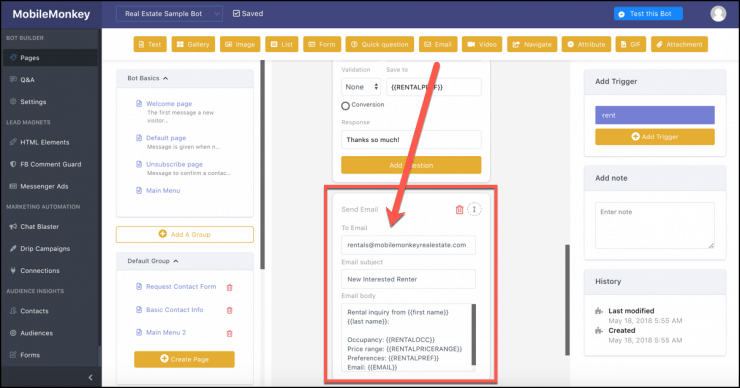Viewport: 740px width, 388px height.
Task: Select the rent trigger
Action: click(655, 115)
